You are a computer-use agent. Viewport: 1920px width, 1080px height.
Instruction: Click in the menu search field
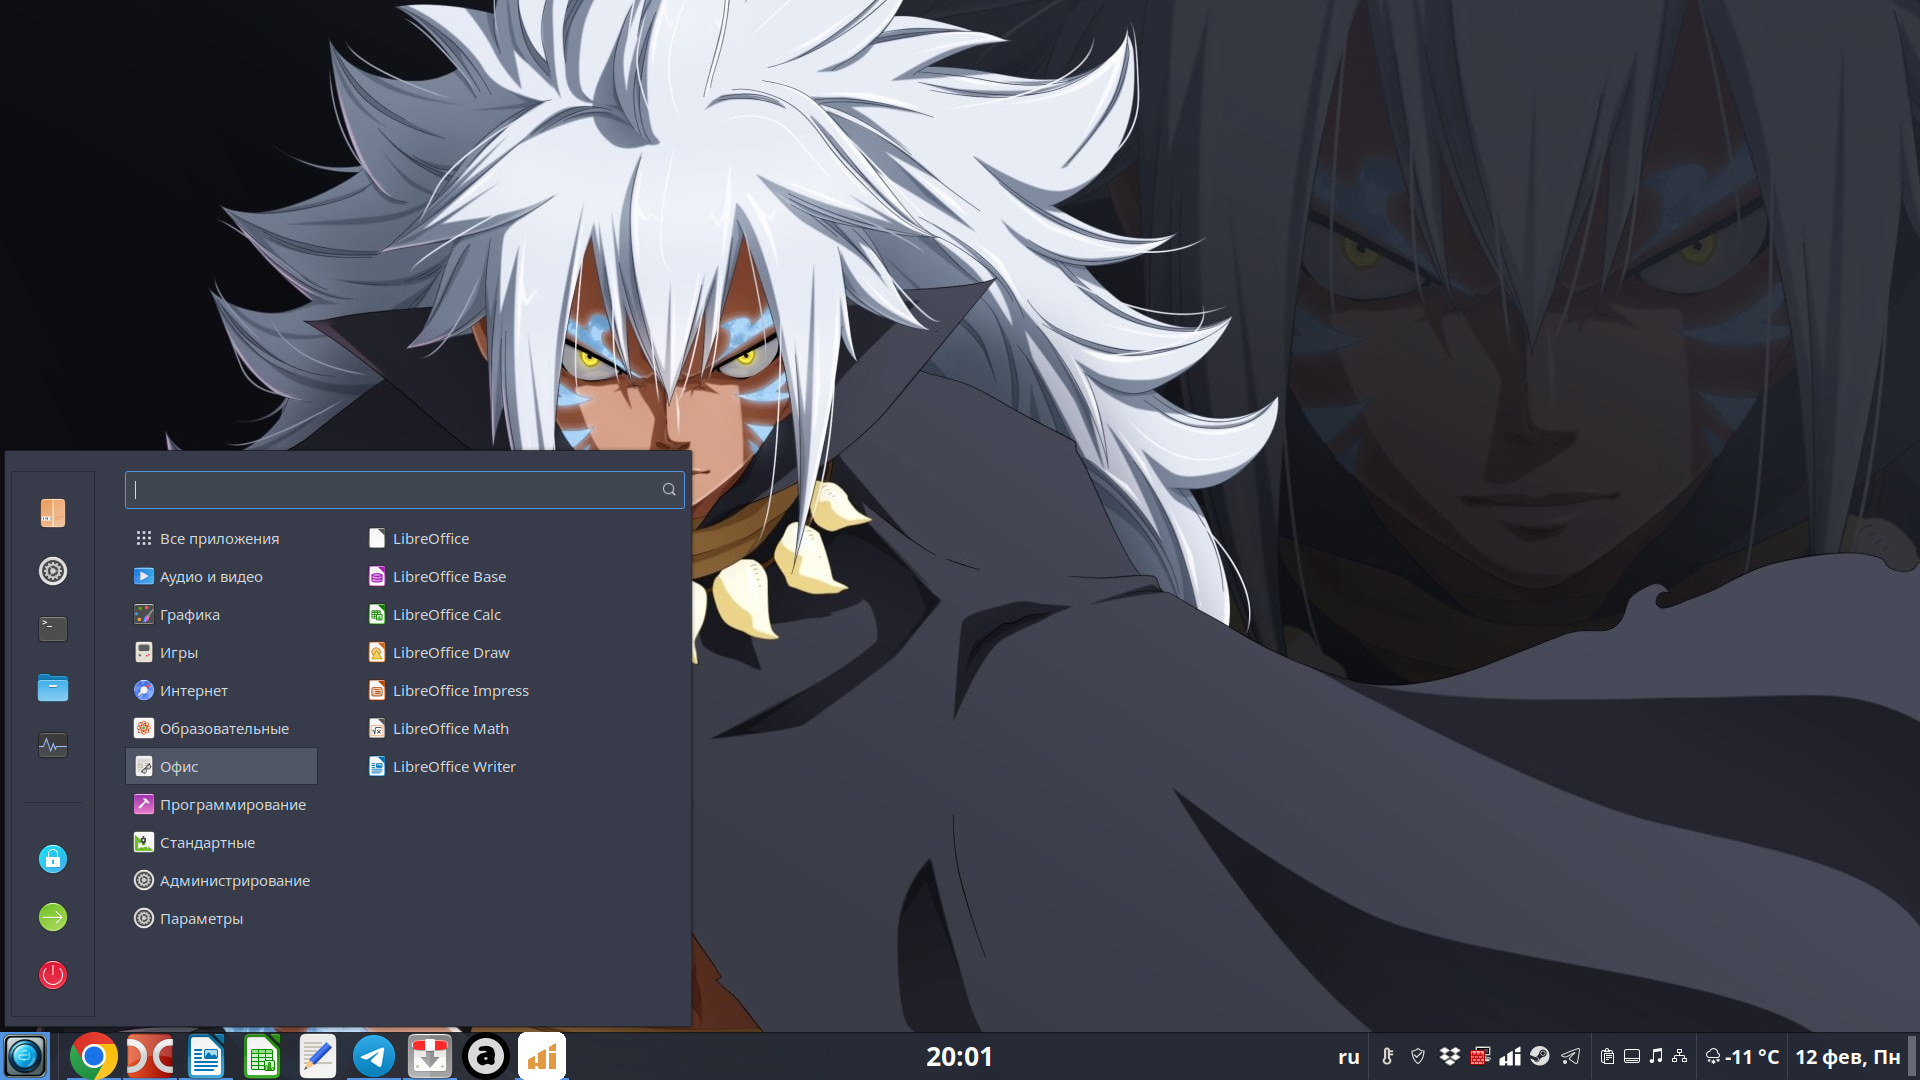(395, 490)
